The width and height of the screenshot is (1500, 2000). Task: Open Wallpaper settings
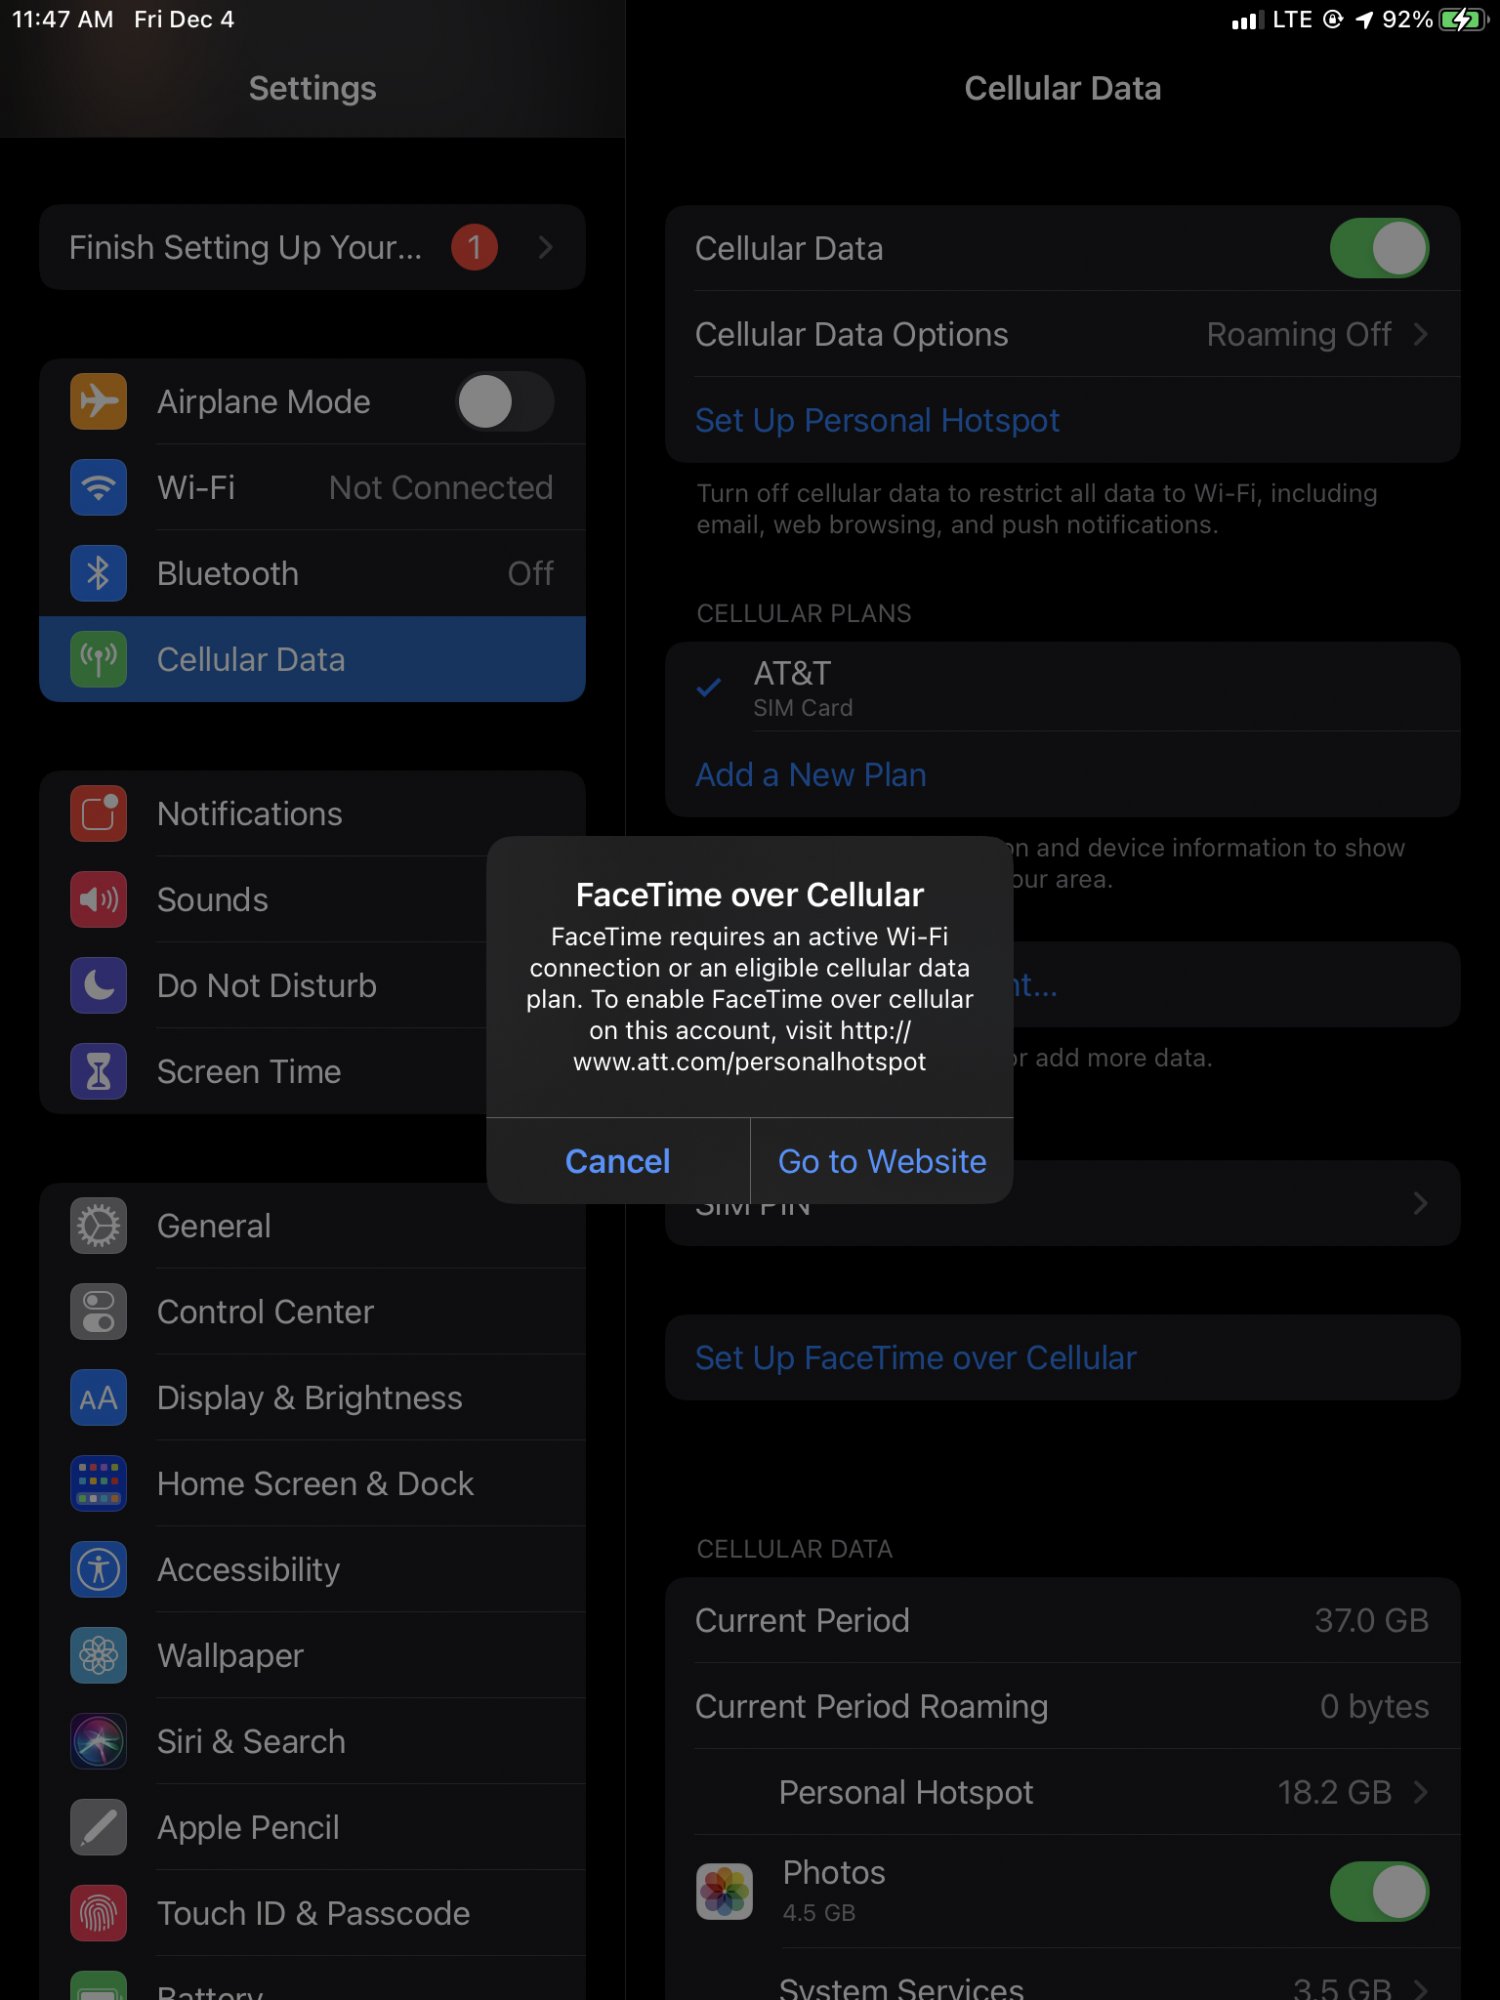pos(312,1655)
